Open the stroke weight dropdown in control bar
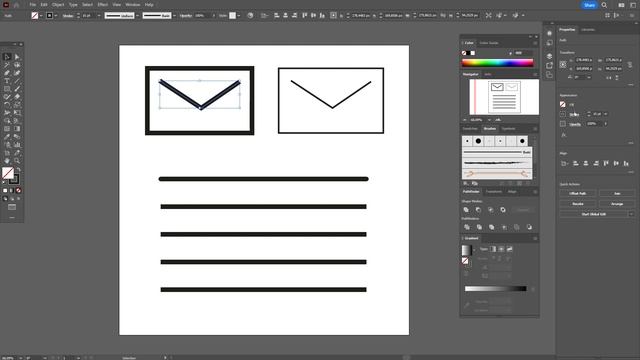 click(x=99, y=16)
